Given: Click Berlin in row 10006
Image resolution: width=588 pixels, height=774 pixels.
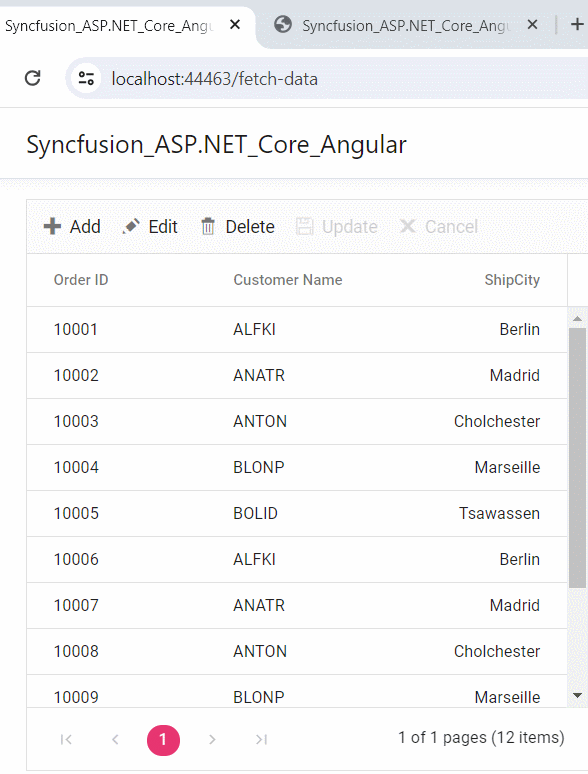Looking at the screenshot, I should pos(519,559).
